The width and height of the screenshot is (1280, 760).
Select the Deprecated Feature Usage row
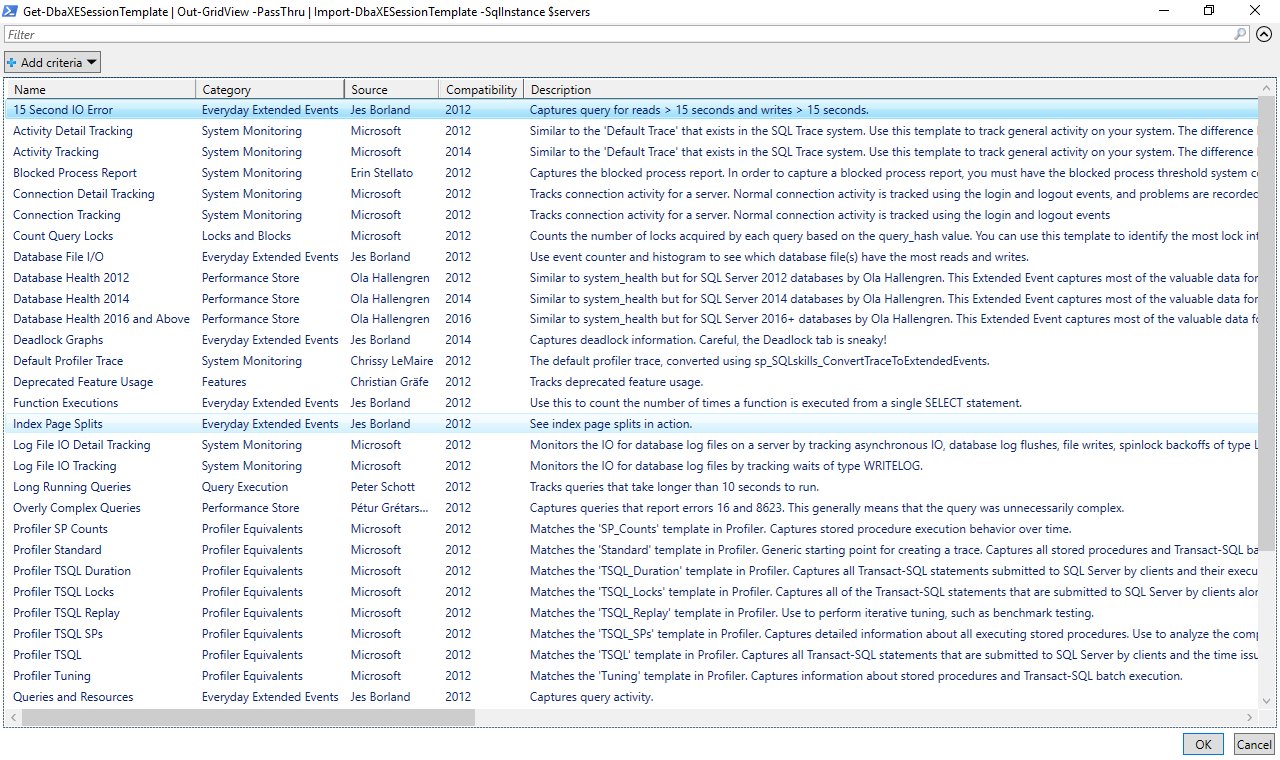631,382
